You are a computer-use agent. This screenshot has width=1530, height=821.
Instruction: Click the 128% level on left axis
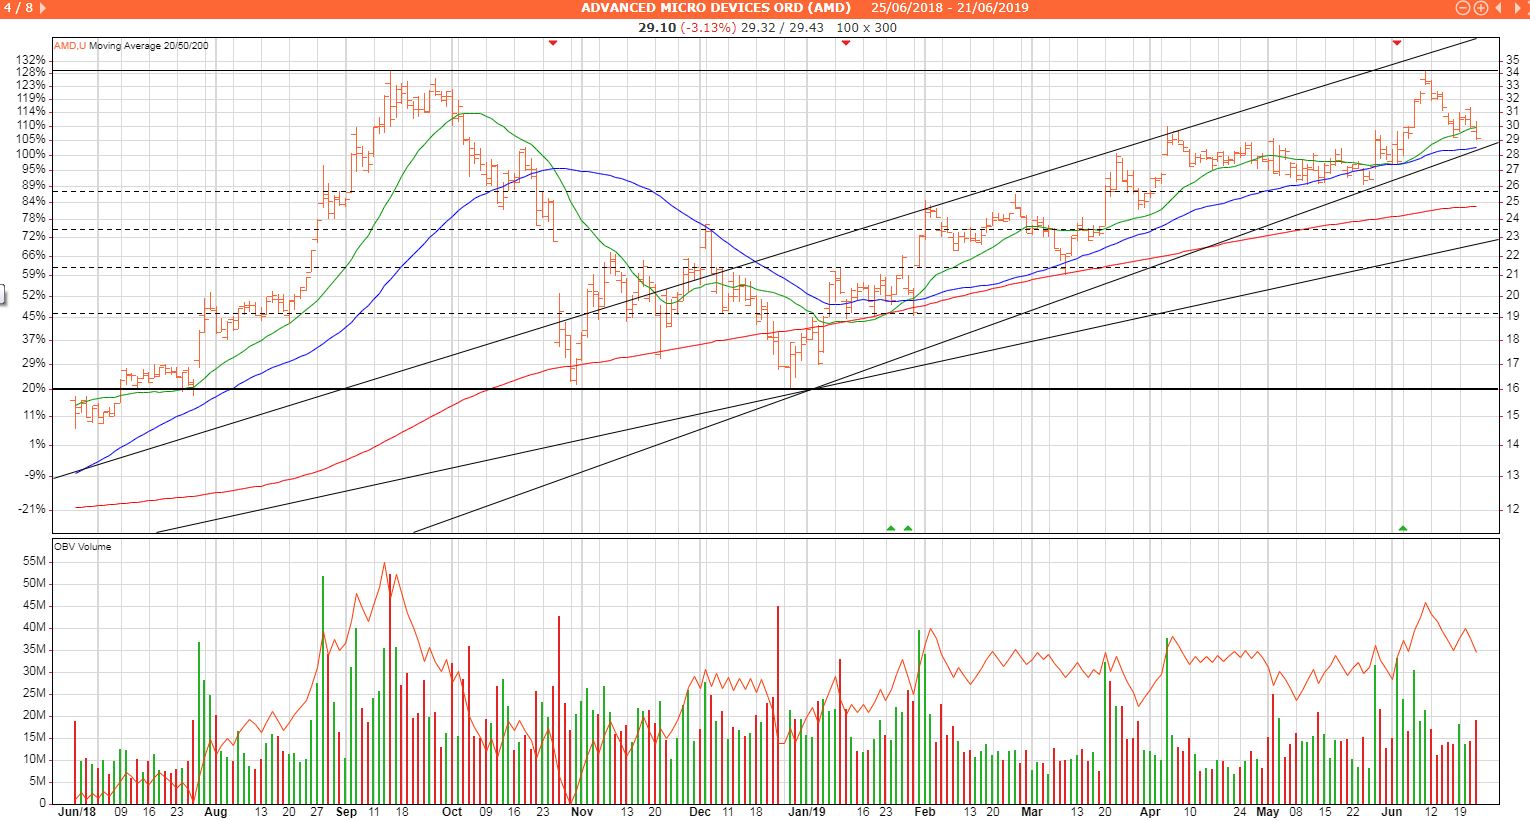tap(30, 72)
